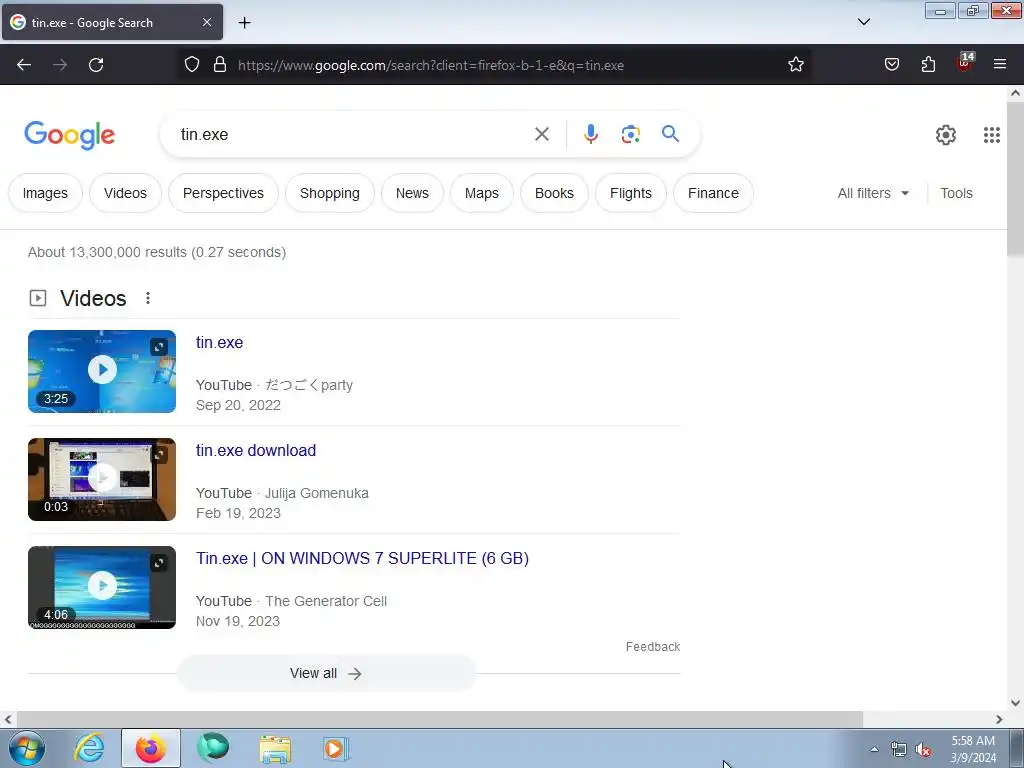Switch to the Shopping filter
This screenshot has height=768, width=1024.
pyautogui.click(x=330, y=193)
